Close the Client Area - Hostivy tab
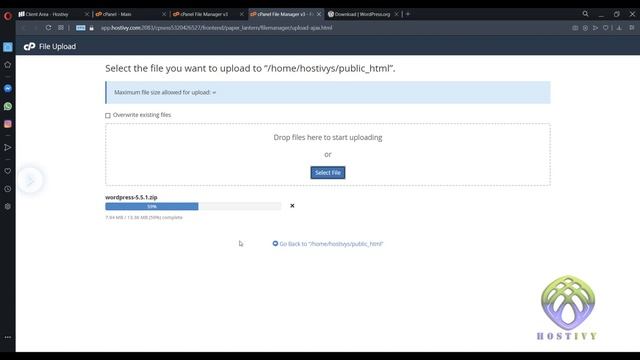The image size is (640, 360). pos(87,14)
